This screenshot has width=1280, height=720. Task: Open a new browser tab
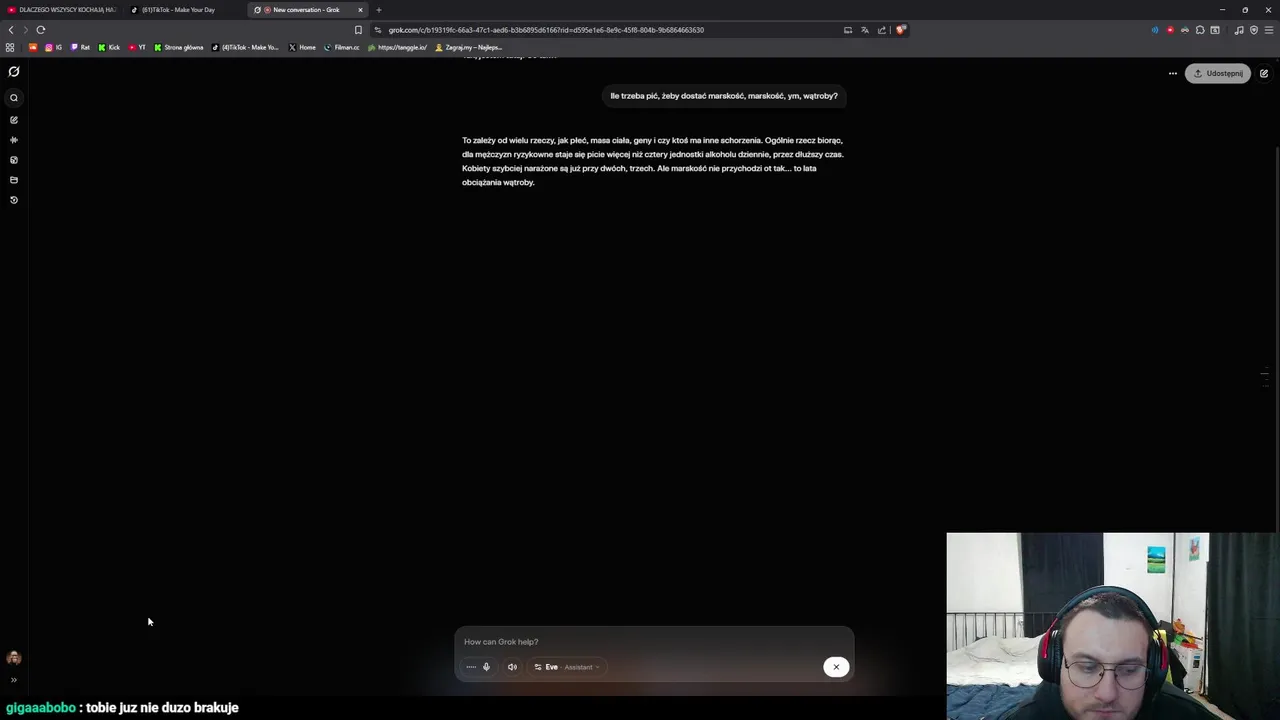coord(379,10)
